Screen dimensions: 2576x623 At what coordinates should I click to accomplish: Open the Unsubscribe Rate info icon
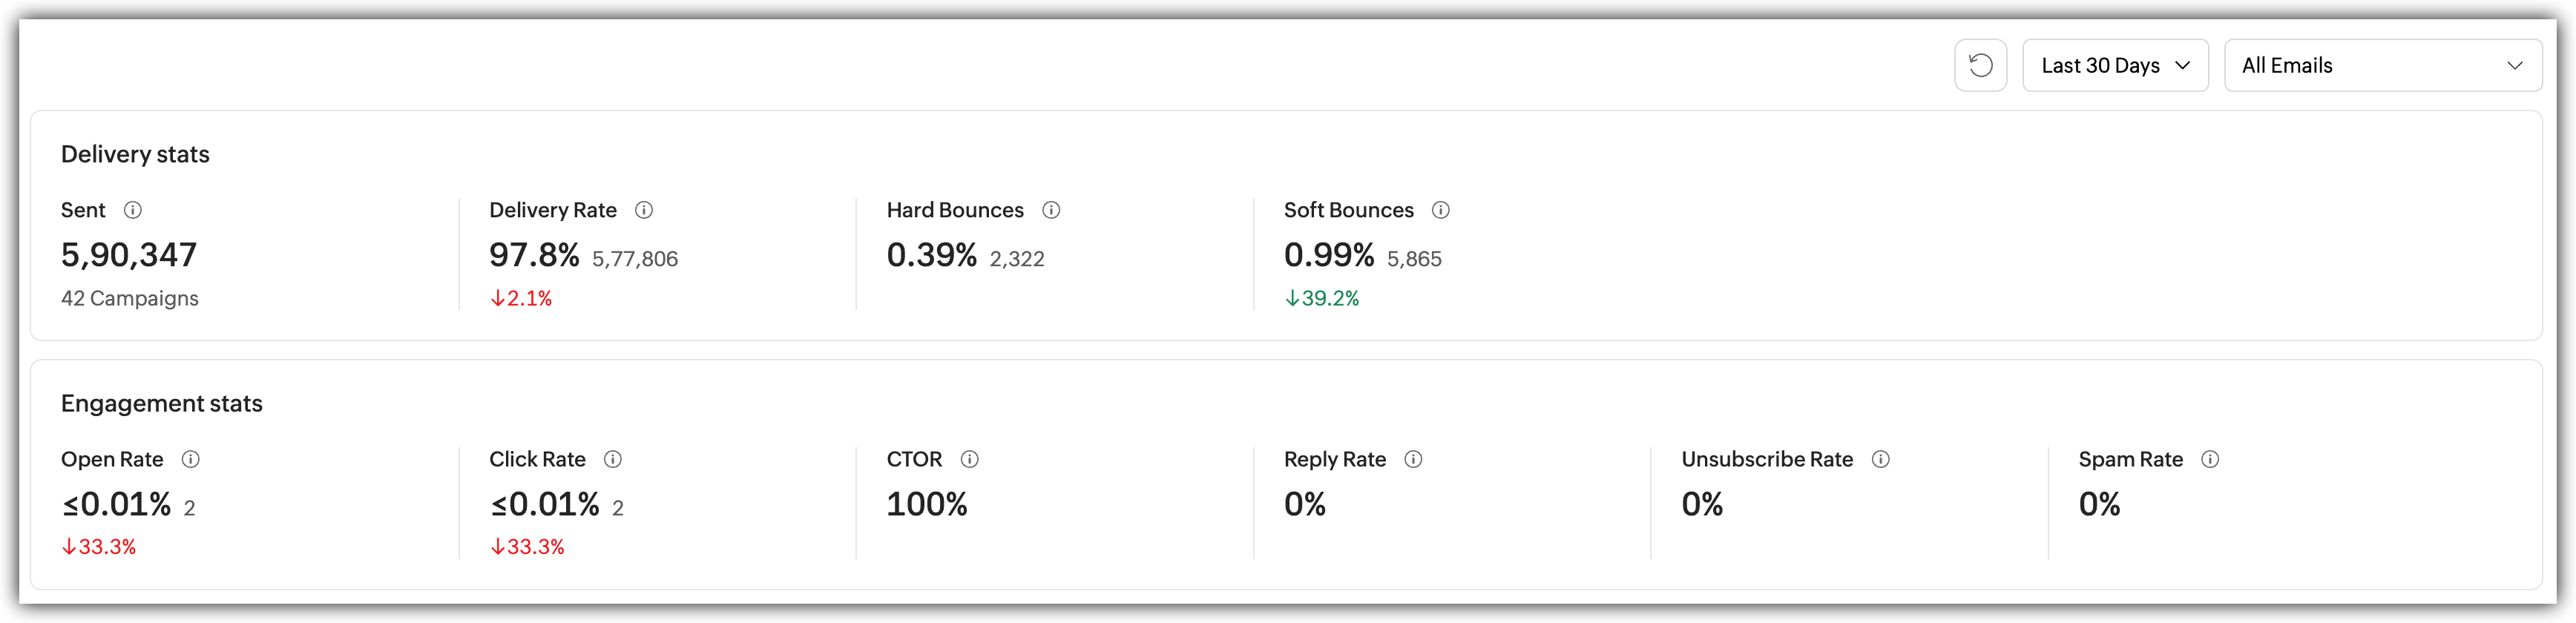(x=1880, y=459)
